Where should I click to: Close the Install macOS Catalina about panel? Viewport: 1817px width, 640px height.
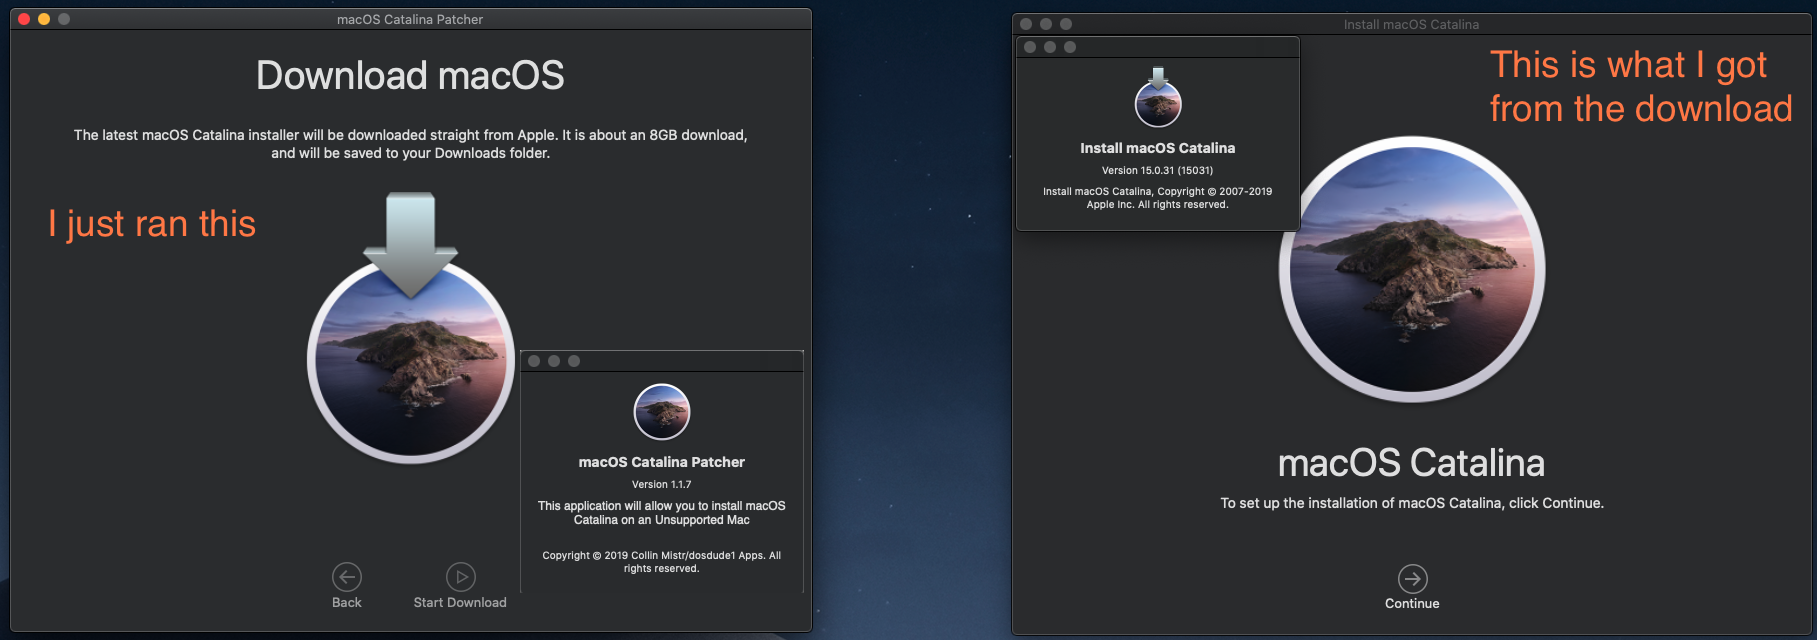pyautogui.click(x=1030, y=47)
